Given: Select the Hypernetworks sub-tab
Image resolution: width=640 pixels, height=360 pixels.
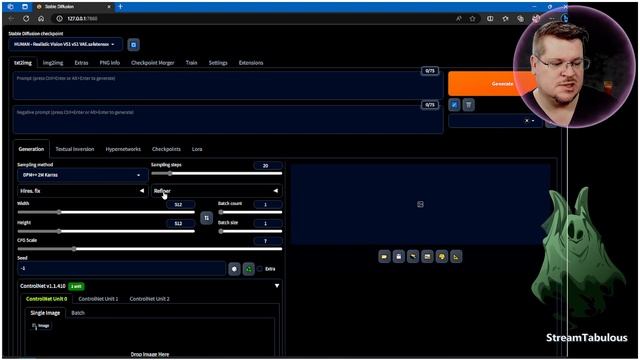Looking at the screenshot, I should [x=123, y=149].
